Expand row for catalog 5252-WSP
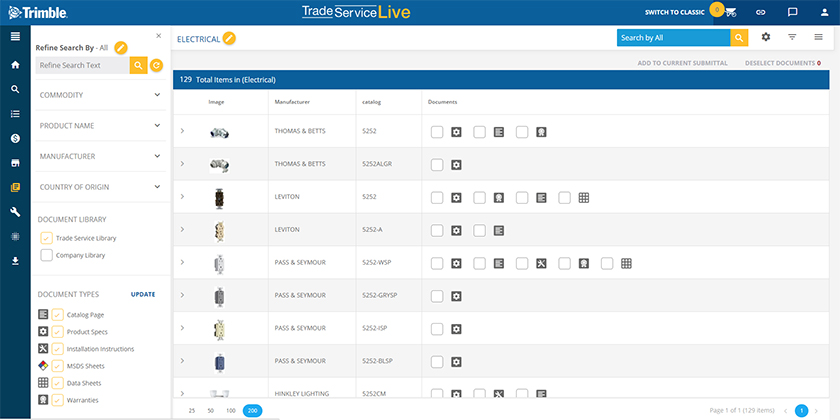The image size is (840, 420). (x=182, y=262)
